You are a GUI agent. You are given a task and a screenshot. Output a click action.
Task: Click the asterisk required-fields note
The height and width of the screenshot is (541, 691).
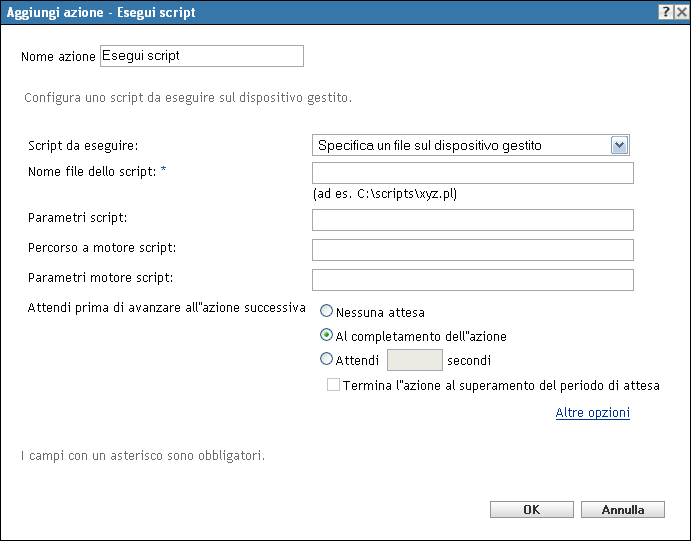pos(143,457)
